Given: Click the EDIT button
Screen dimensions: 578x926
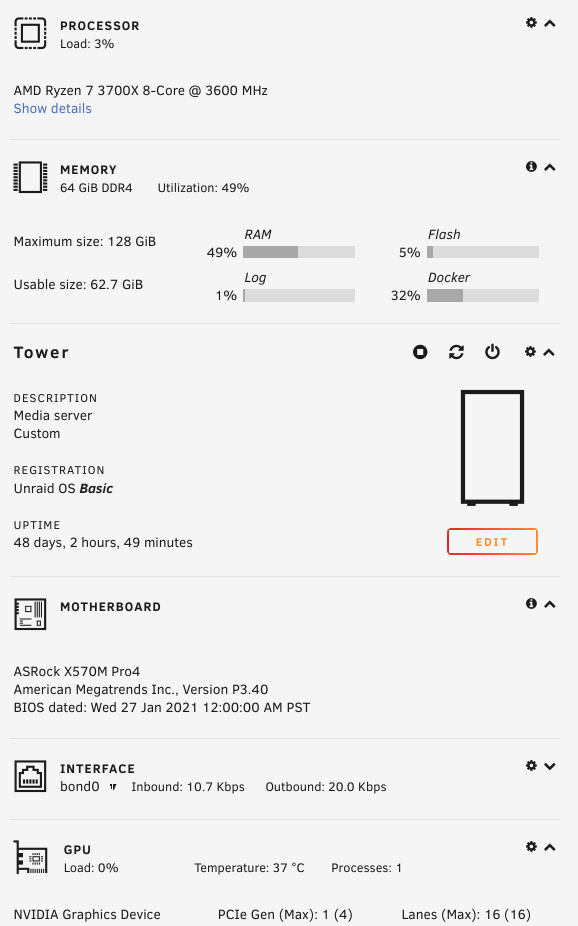Looking at the screenshot, I should (x=492, y=542).
